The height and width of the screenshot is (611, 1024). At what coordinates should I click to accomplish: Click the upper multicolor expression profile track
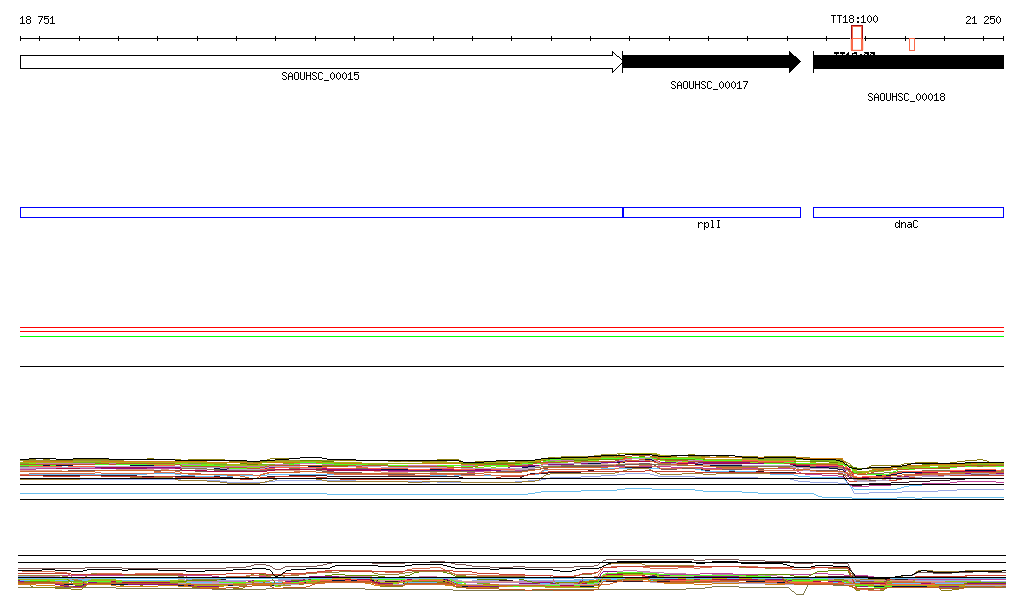coord(400,468)
